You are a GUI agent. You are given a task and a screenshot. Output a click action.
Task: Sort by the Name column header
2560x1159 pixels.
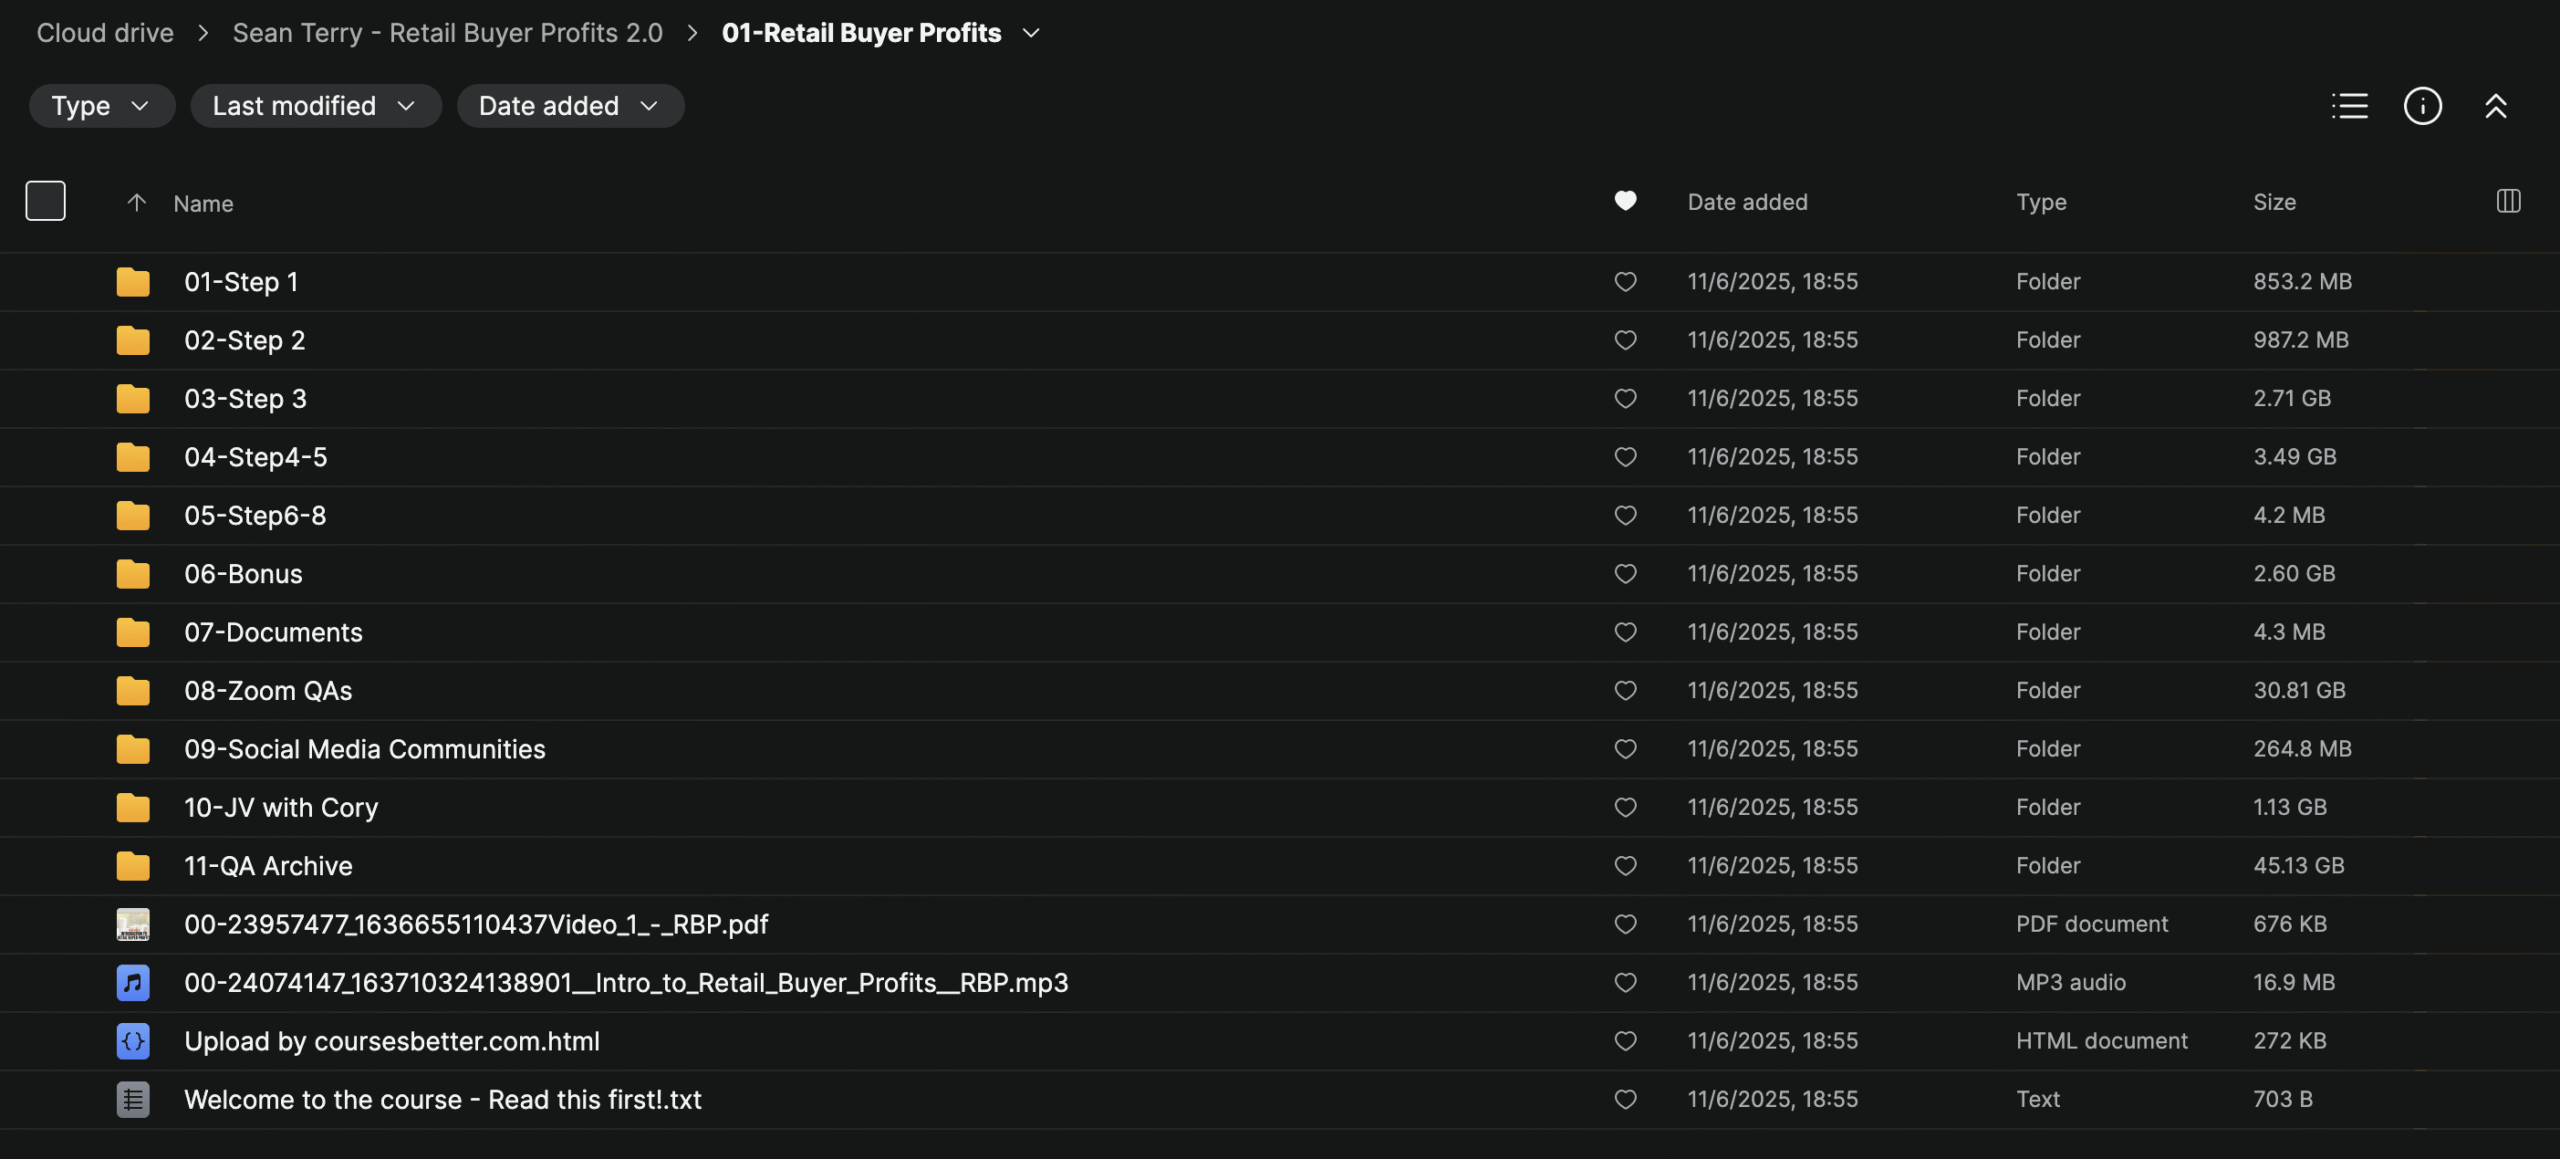pos(203,203)
